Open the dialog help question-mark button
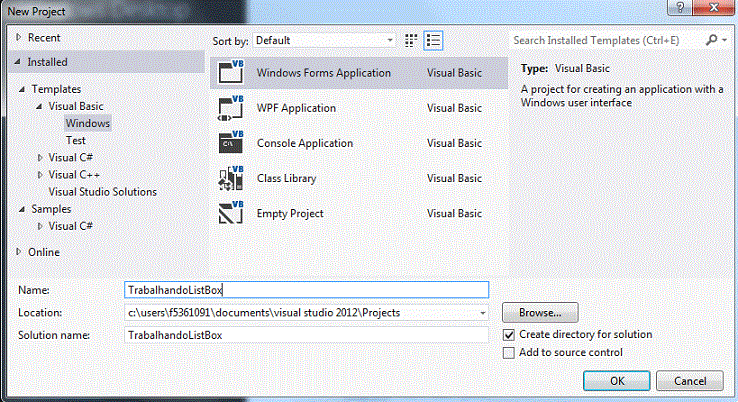This screenshot has height=402, width=738. (x=681, y=7)
